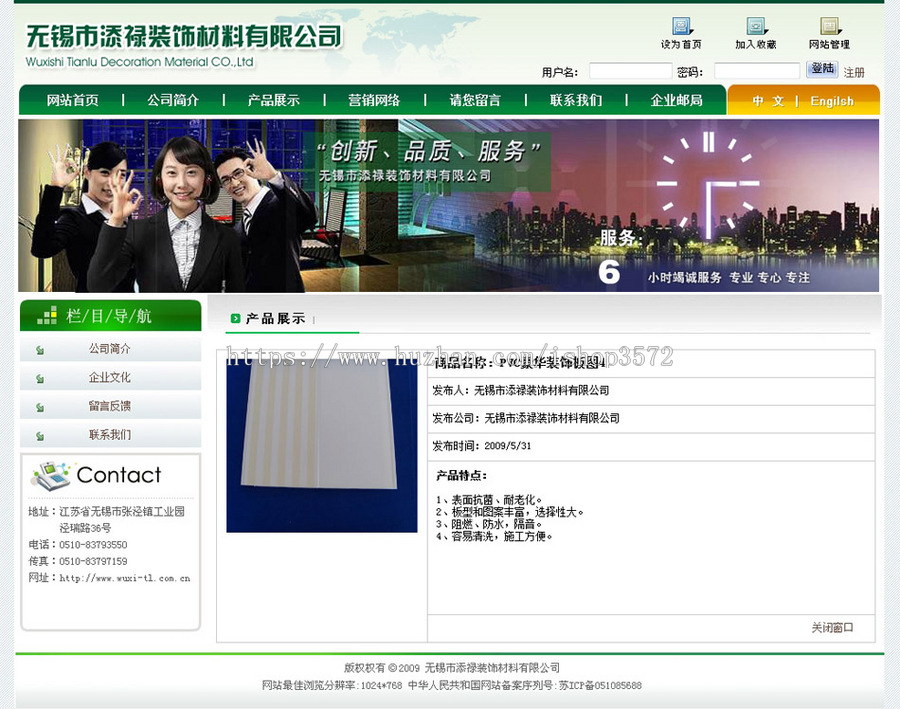Click the 注册 registration link
This screenshot has height=709, width=900.
(x=854, y=71)
